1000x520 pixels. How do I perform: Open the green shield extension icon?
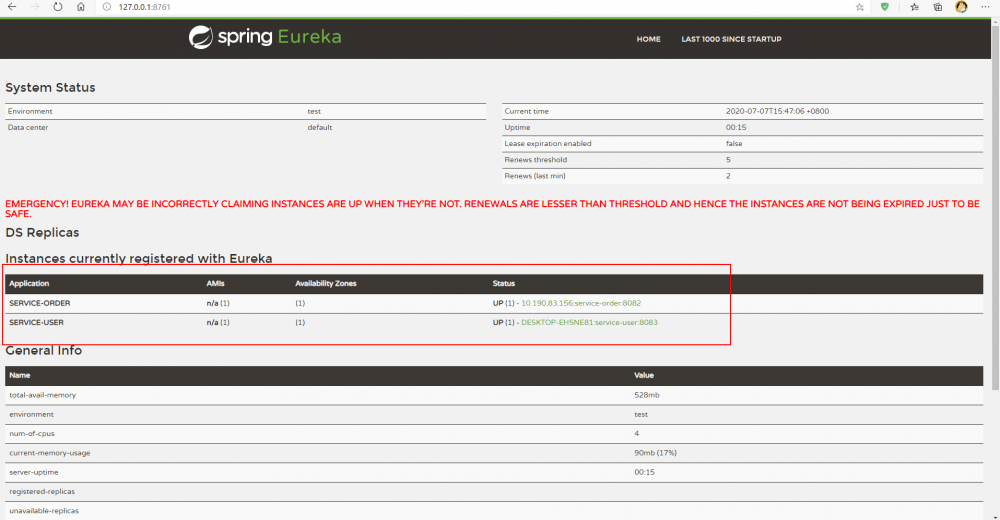(x=884, y=7)
